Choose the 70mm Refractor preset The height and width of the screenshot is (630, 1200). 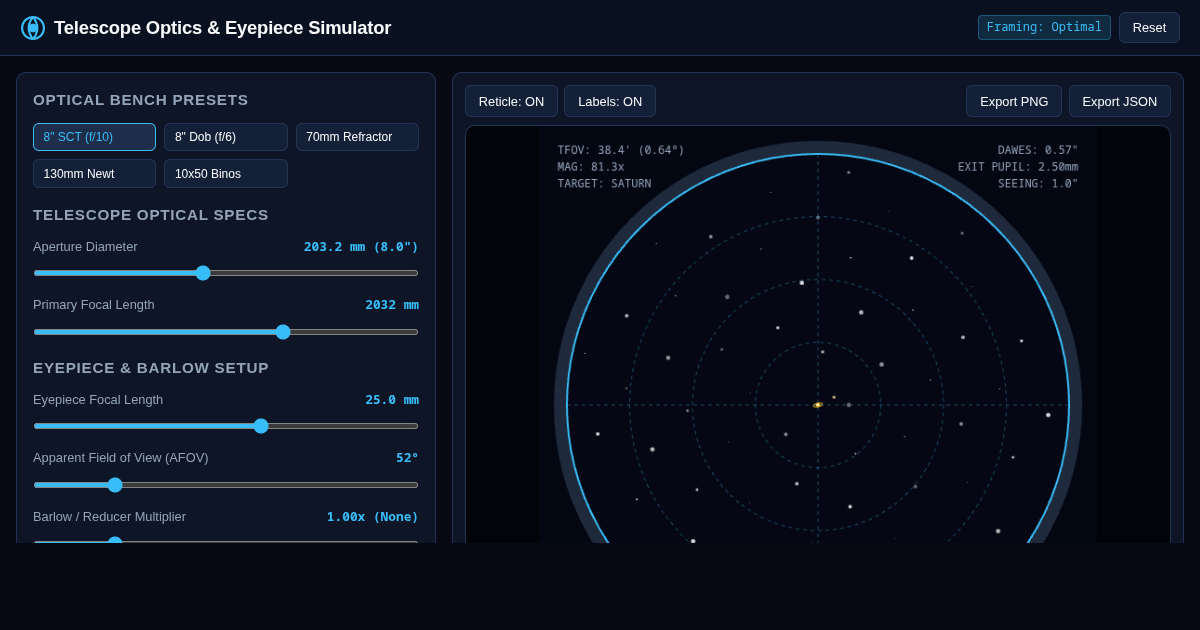click(x=357, y=137)
